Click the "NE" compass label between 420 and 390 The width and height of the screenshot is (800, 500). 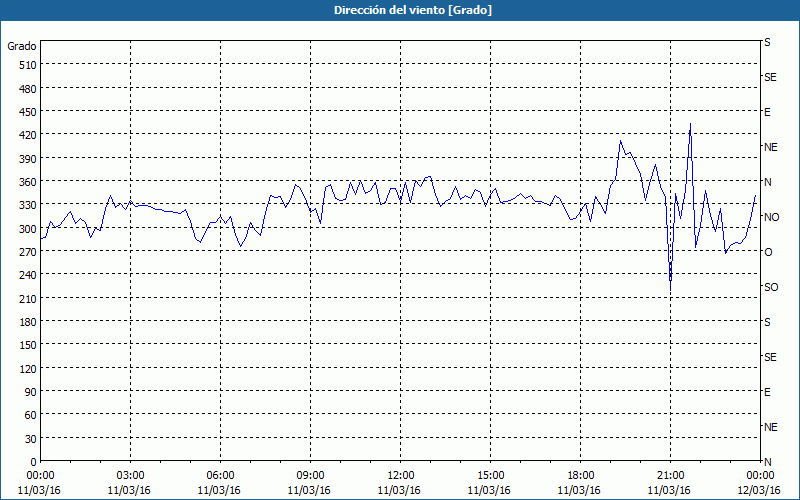(771, 147)
